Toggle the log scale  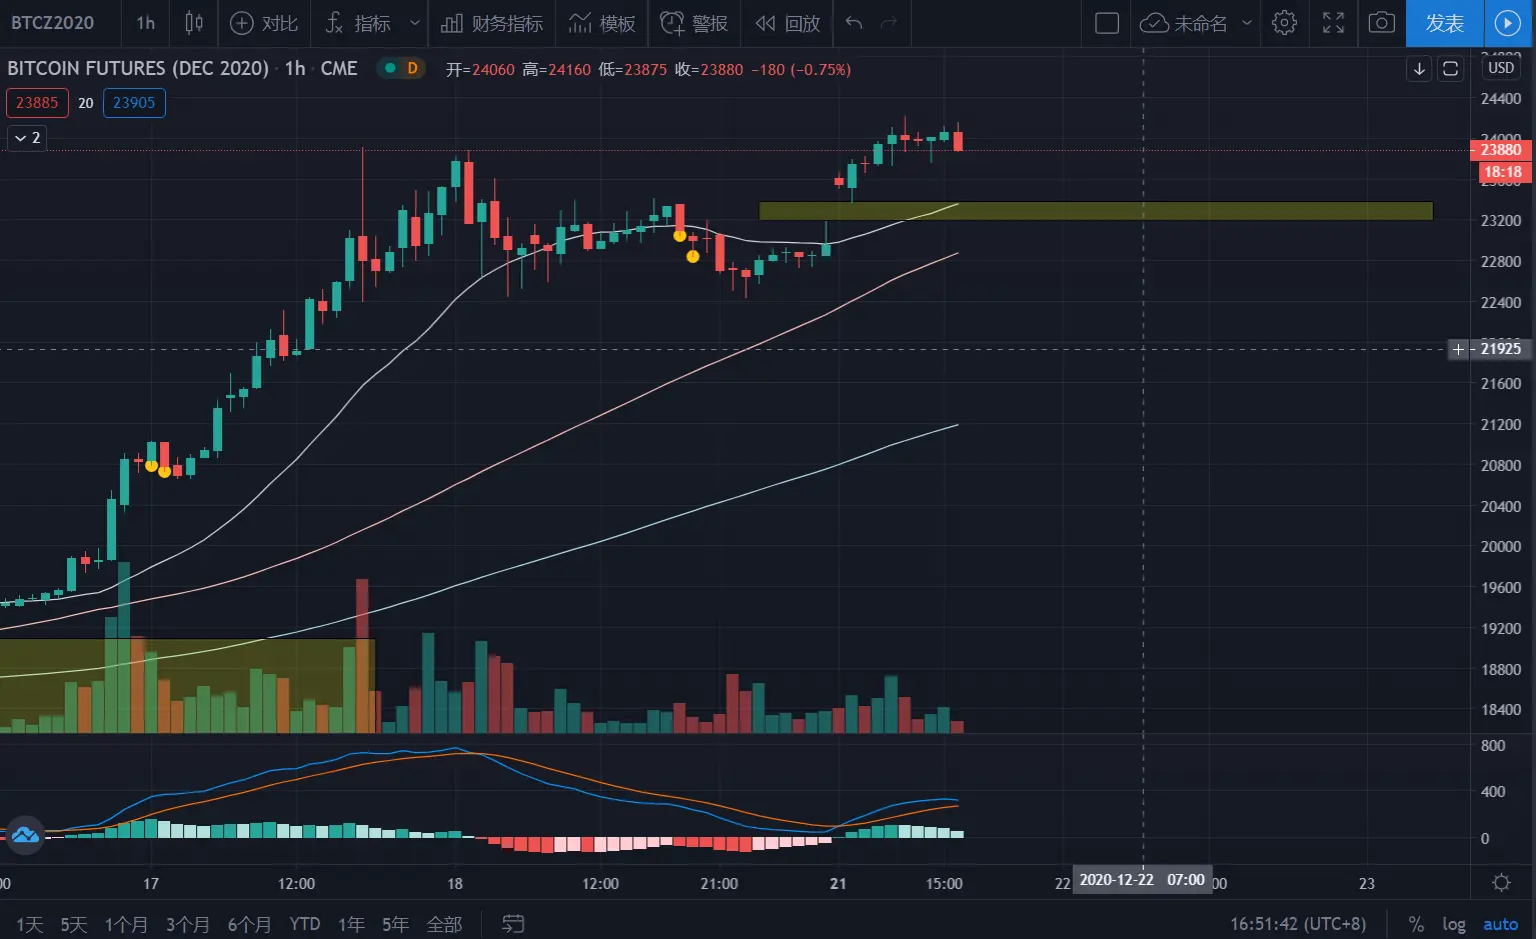click(1454, 924)
